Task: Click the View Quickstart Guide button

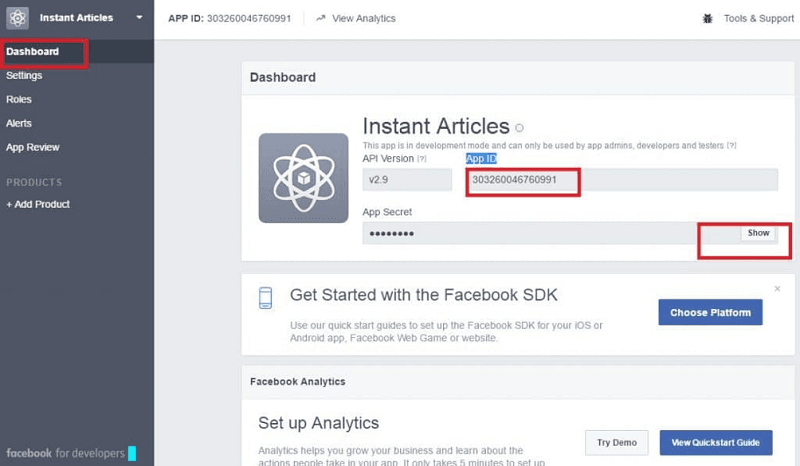Action: point(715,442)
